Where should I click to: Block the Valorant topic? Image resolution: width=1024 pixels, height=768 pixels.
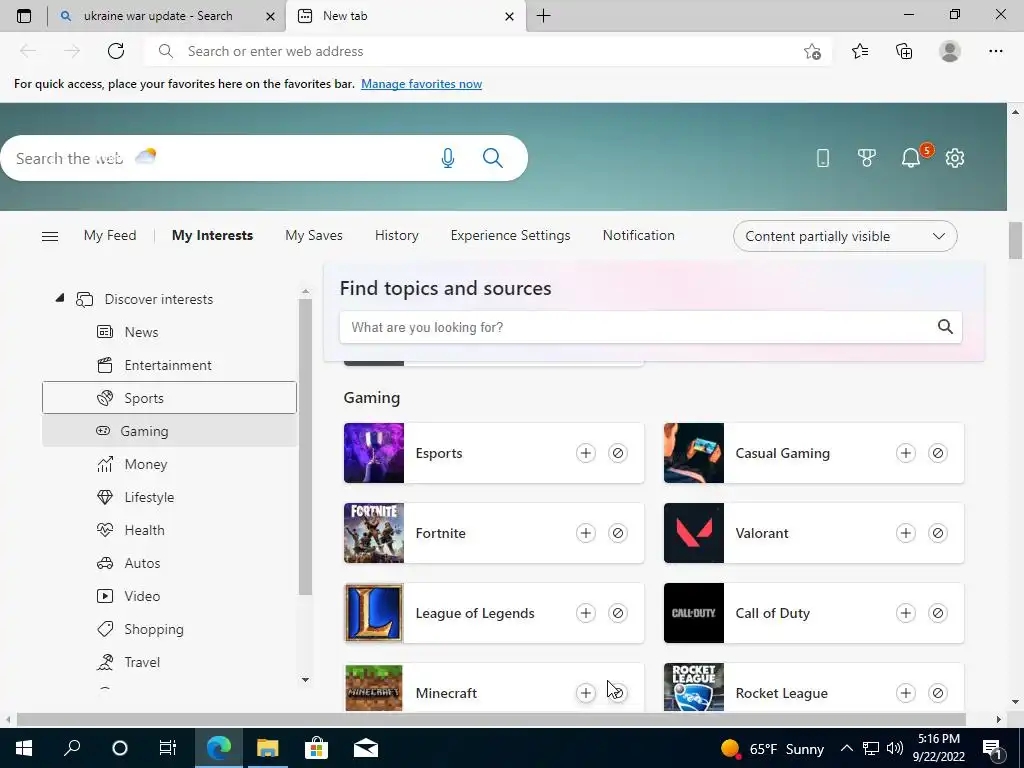pyautogui.click(x=938, y=533)
